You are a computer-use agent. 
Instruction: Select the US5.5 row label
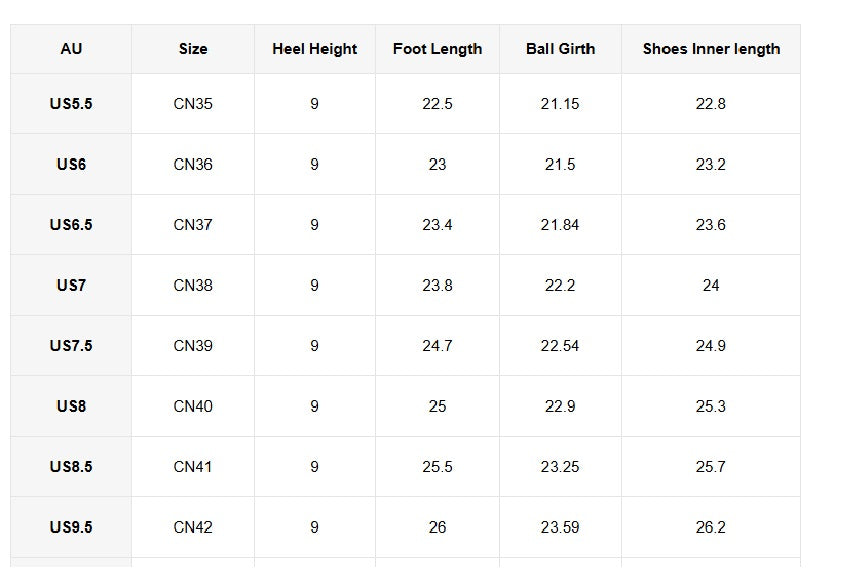click(71, 104)
